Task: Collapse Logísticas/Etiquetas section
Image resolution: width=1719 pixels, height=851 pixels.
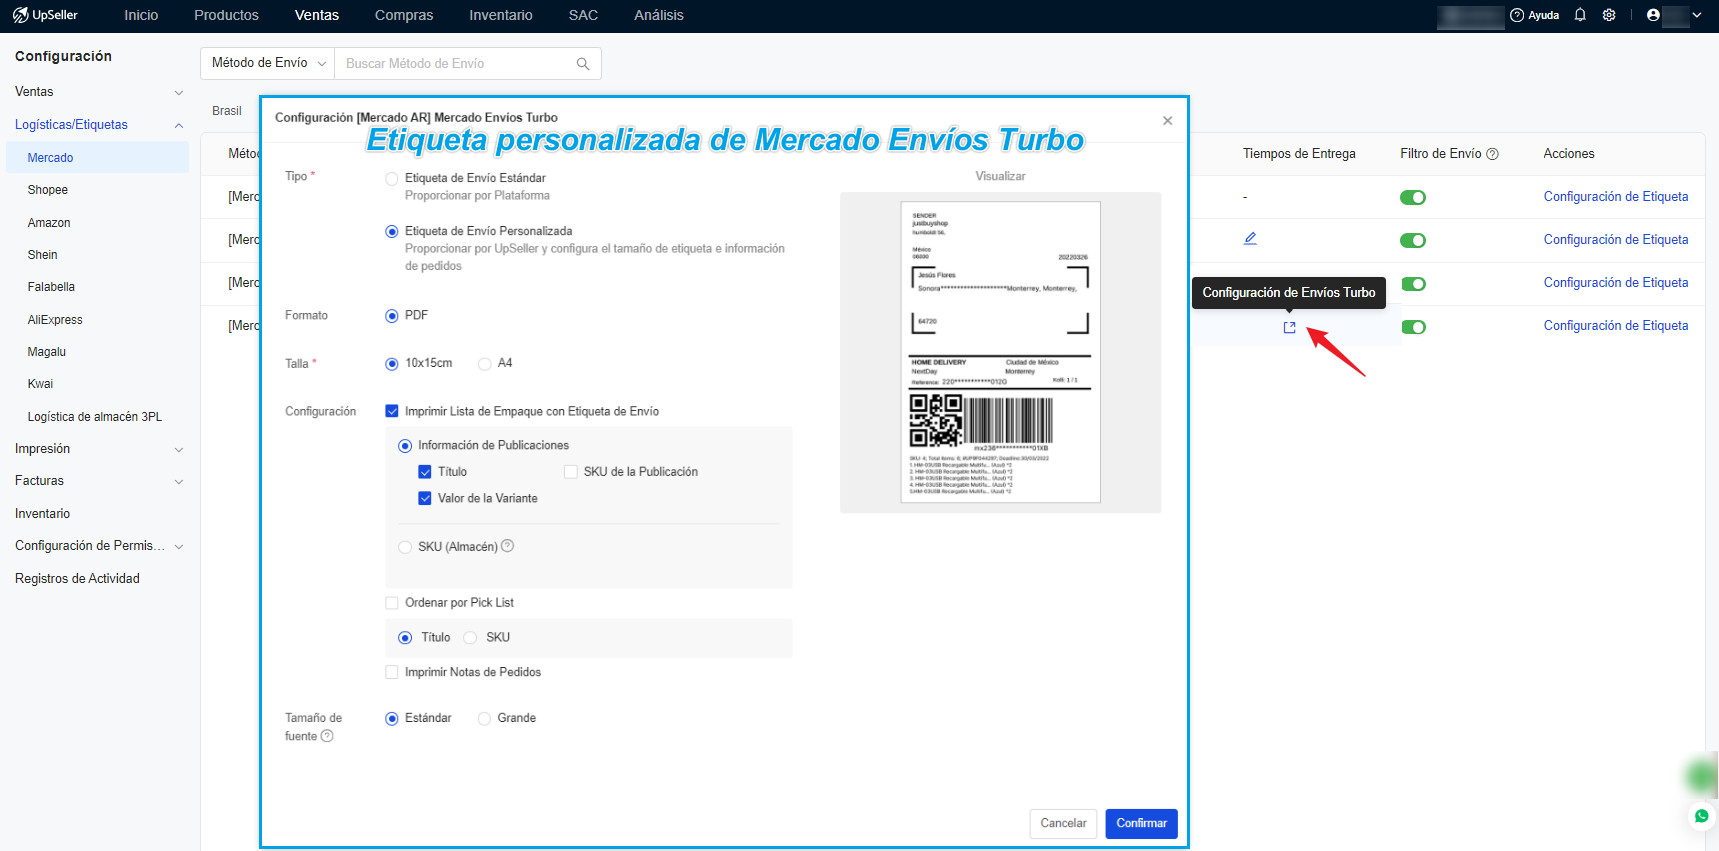Action: click(179, 125)
